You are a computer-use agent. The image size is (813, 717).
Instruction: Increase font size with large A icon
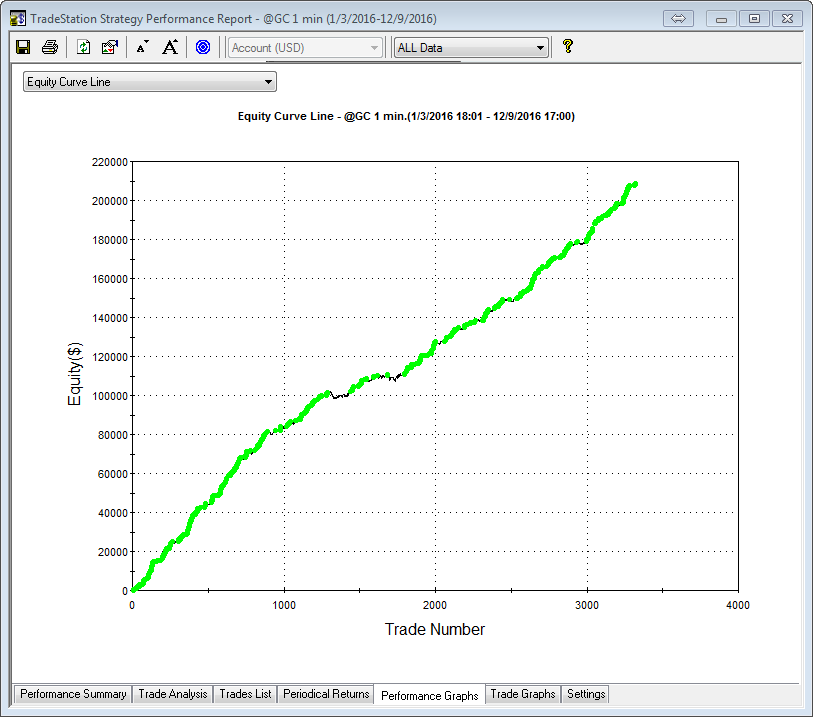[x=170, y=47]
